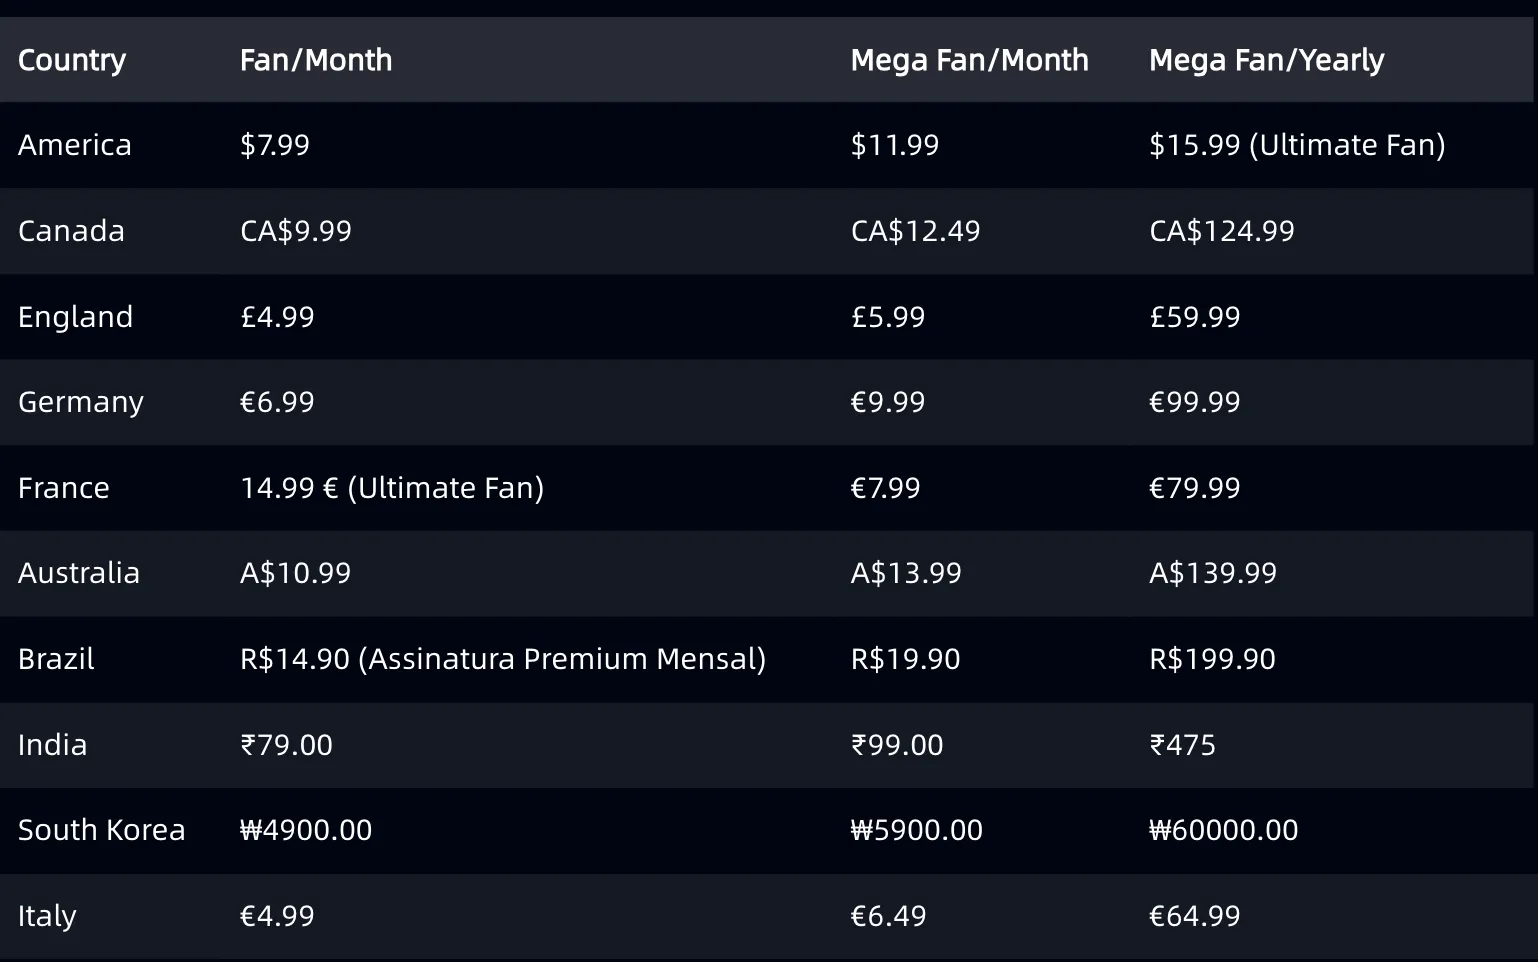Select the $15.99 (Ultimate Fan) cell
Viewport: 1538px width, 962px height.
(x=1297, y=145)
